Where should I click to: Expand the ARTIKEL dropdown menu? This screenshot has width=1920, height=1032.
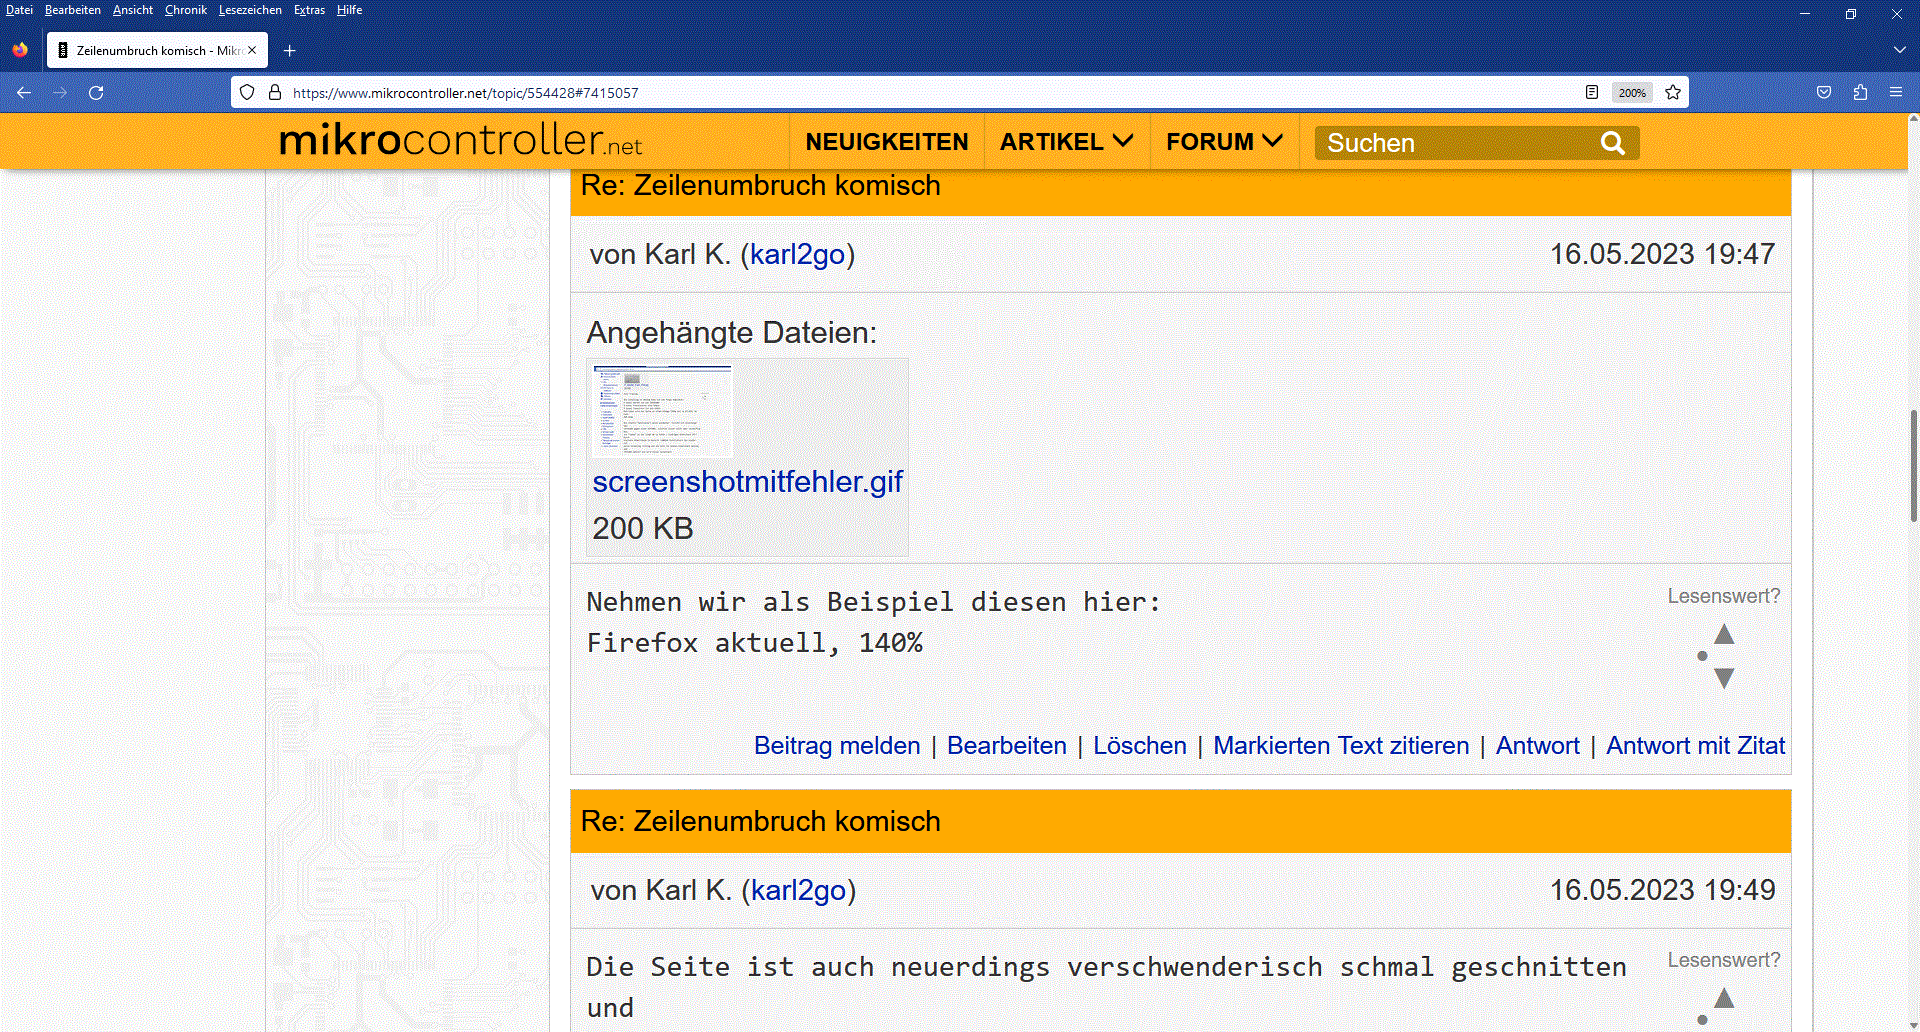tap(1067, 142)
